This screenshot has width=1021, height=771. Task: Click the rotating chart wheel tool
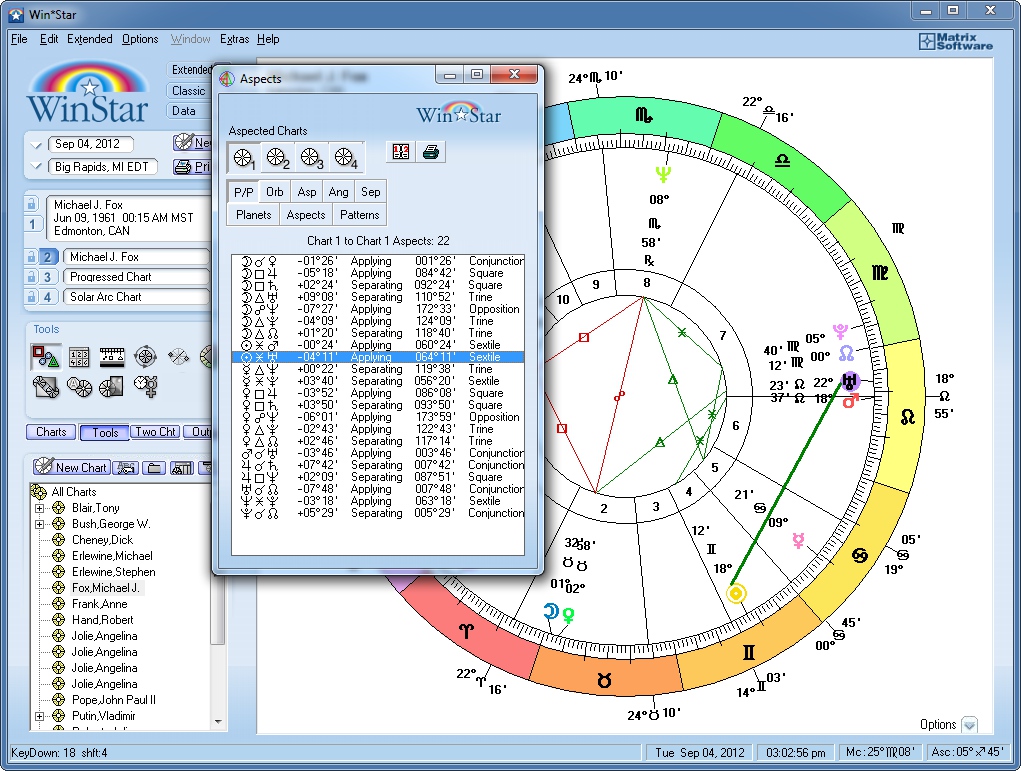coord(145,357)
